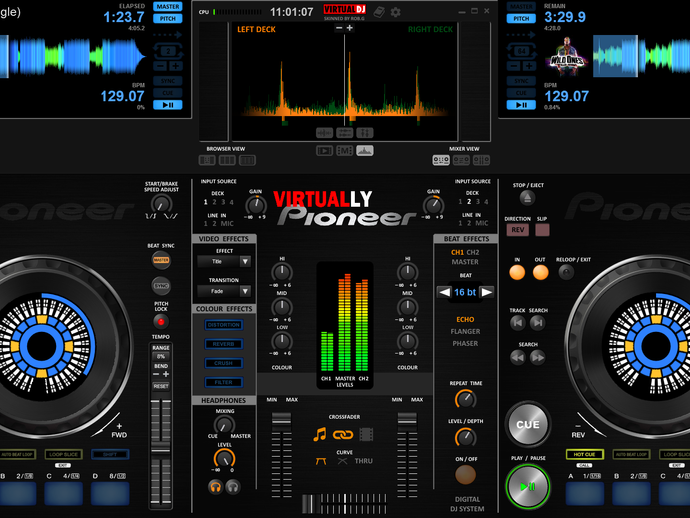Click the right deck PITCH button at top
The width and height of the screenshot is (690, 518).
coord(521,18)
